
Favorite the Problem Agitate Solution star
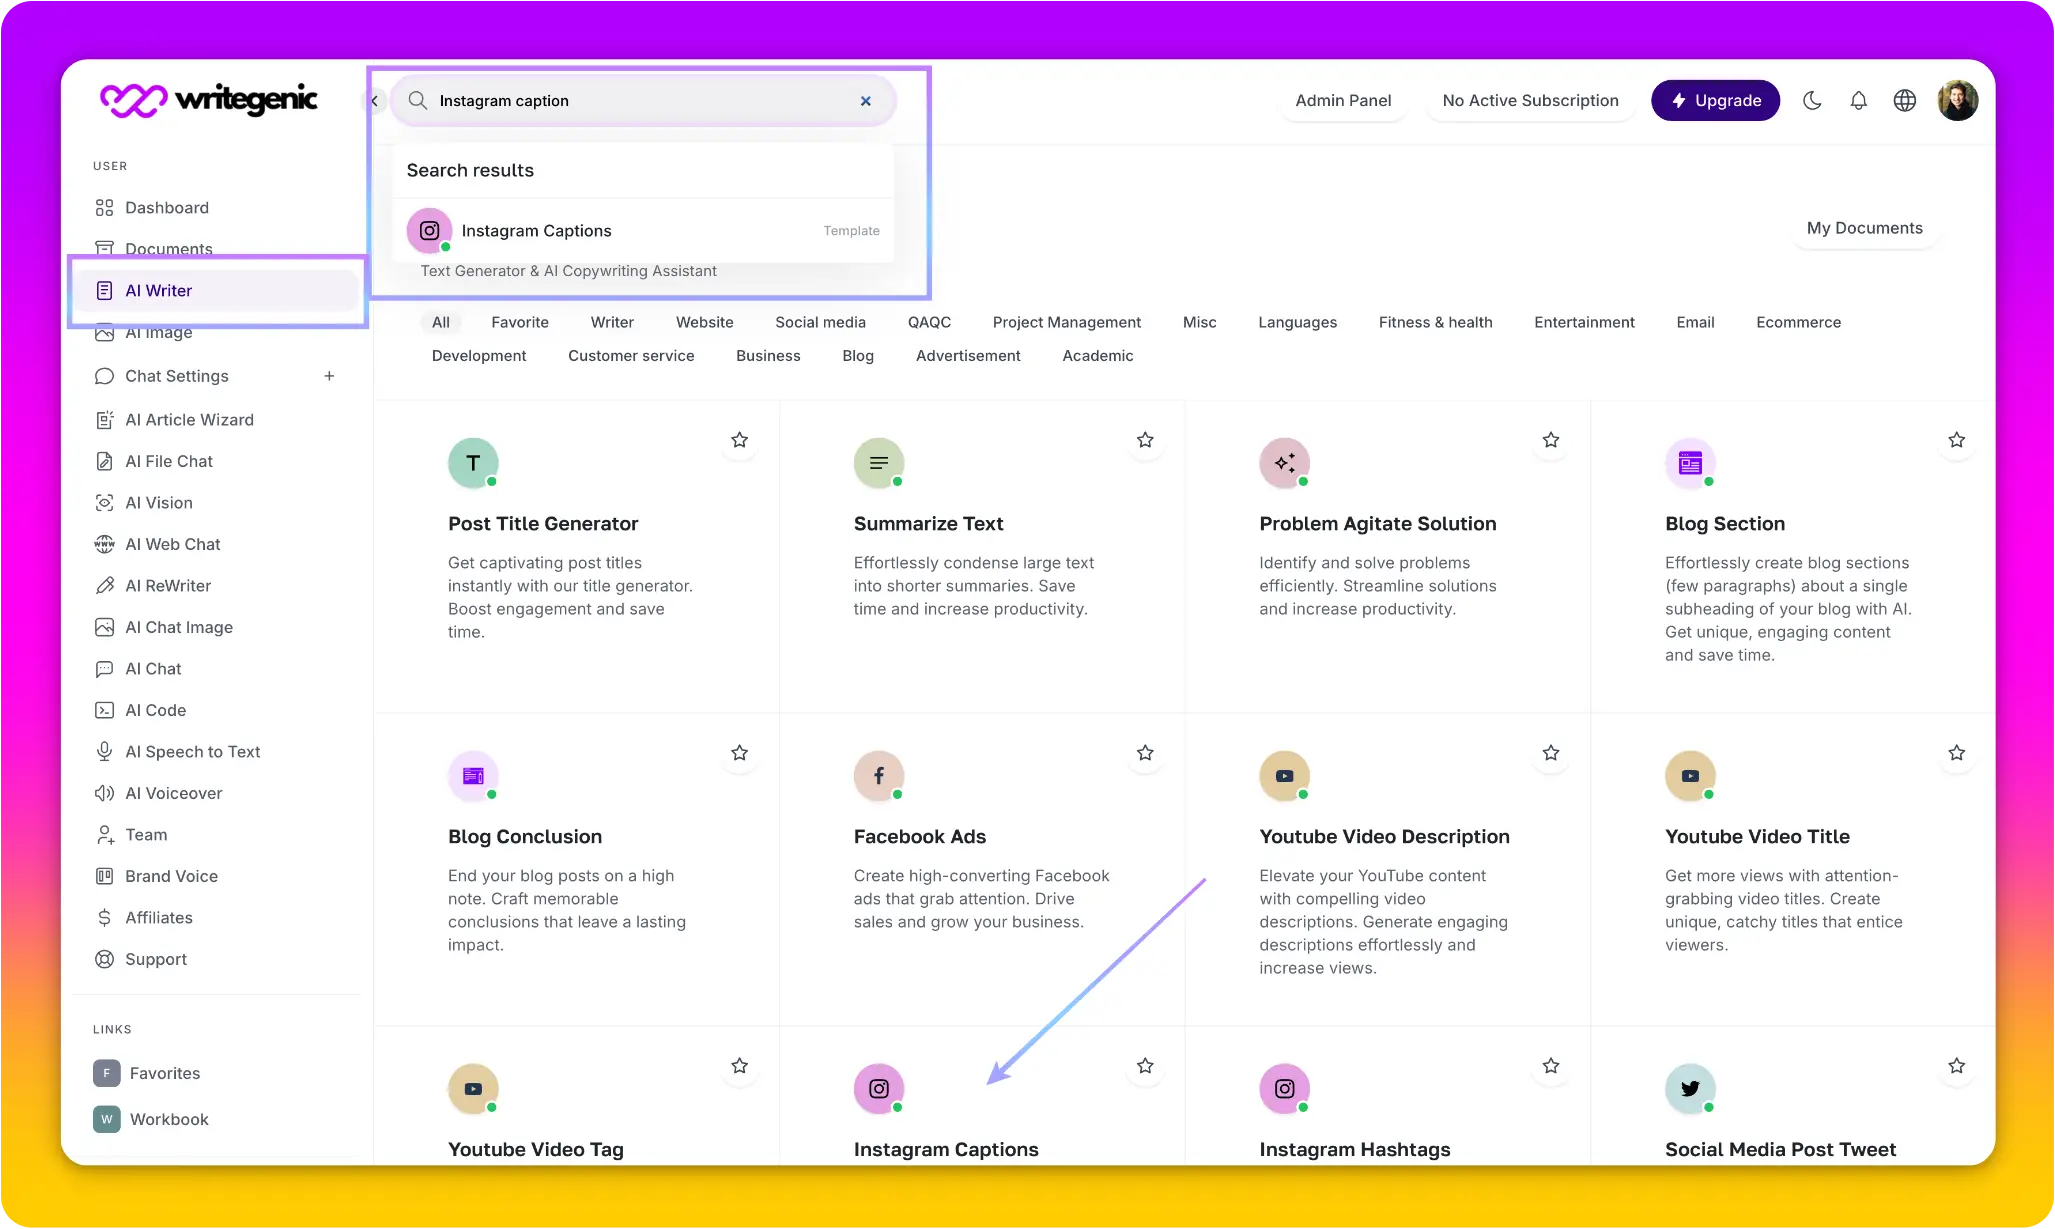click(1551, 440)
